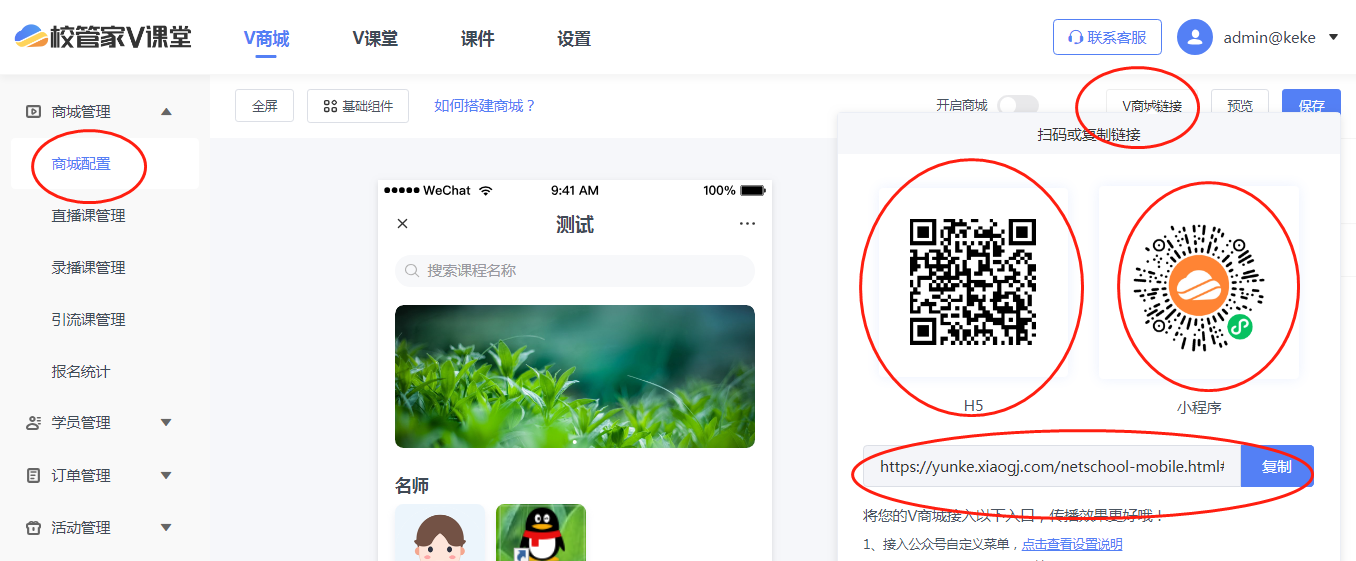Click the headset icon in 联系客服
This screenshot has height=561, width=1356.
(1076, 38)
